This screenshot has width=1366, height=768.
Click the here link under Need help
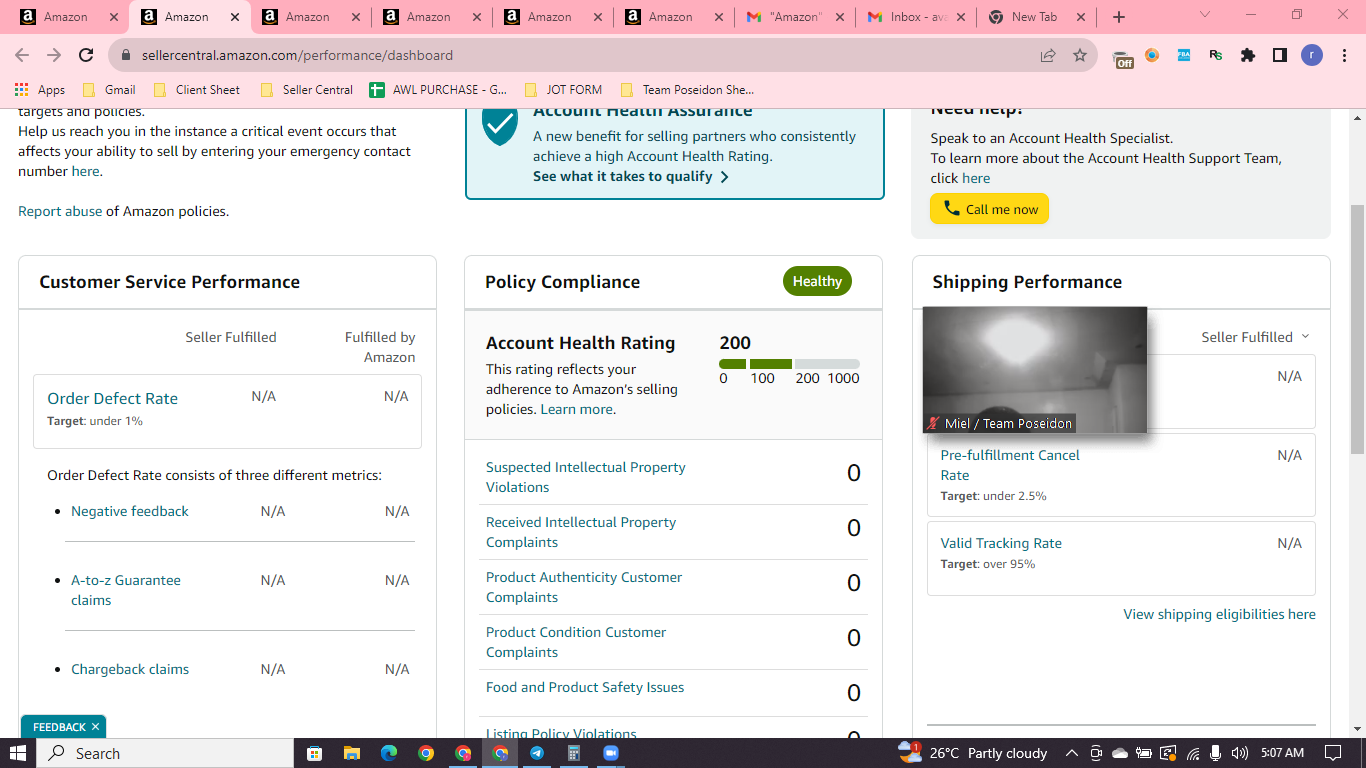[976, 178]
